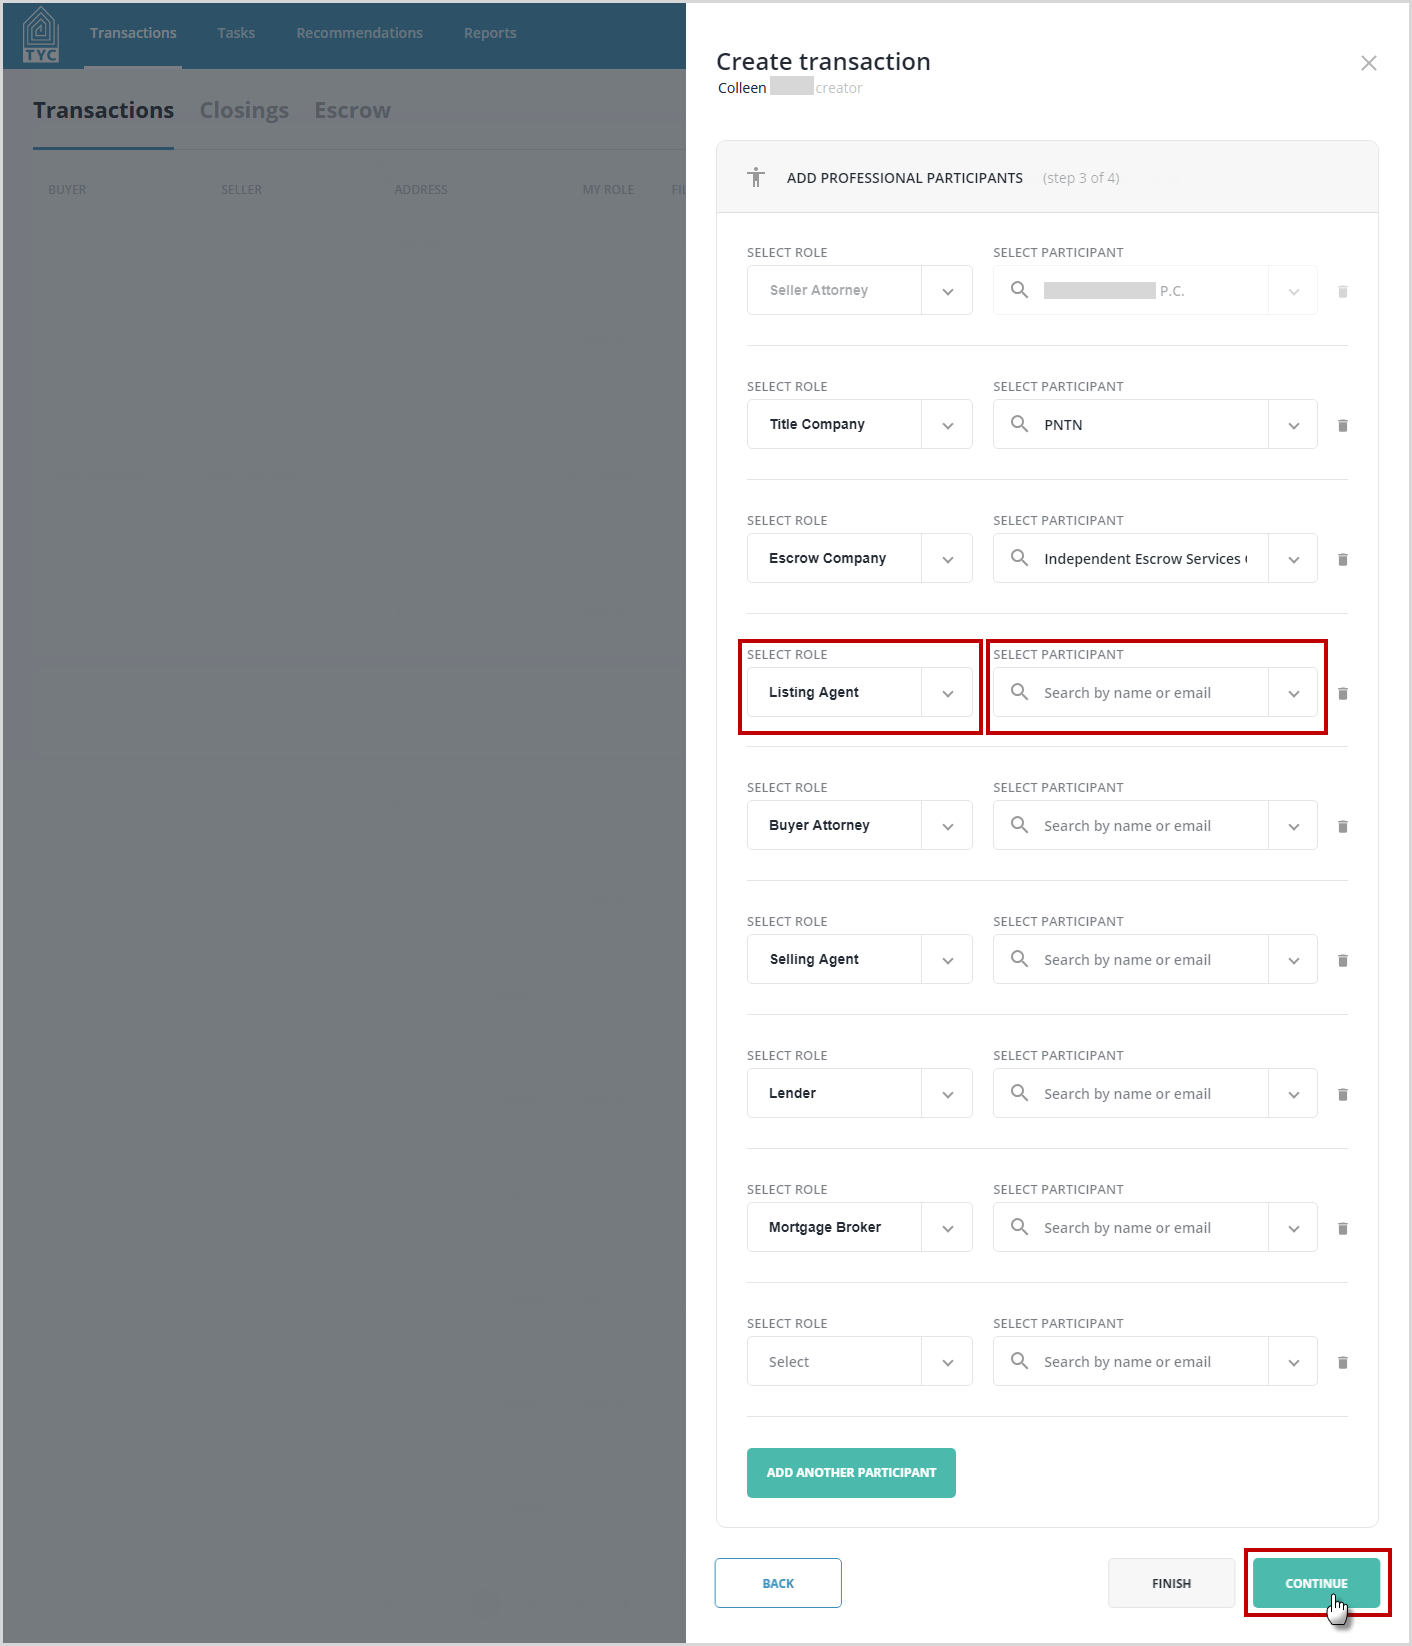Close the Create transaction panel
The image size is (1412, 1646).
[1369, 63]
